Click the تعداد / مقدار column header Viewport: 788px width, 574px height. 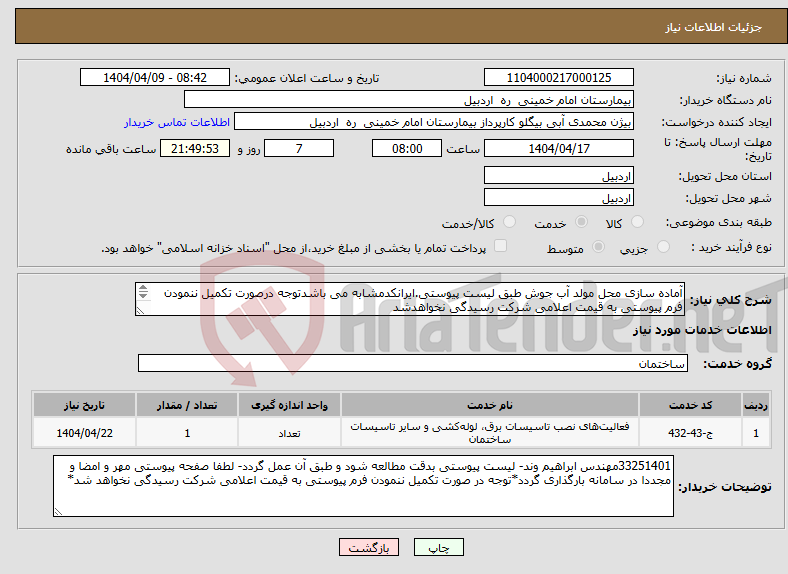(187, 405)
